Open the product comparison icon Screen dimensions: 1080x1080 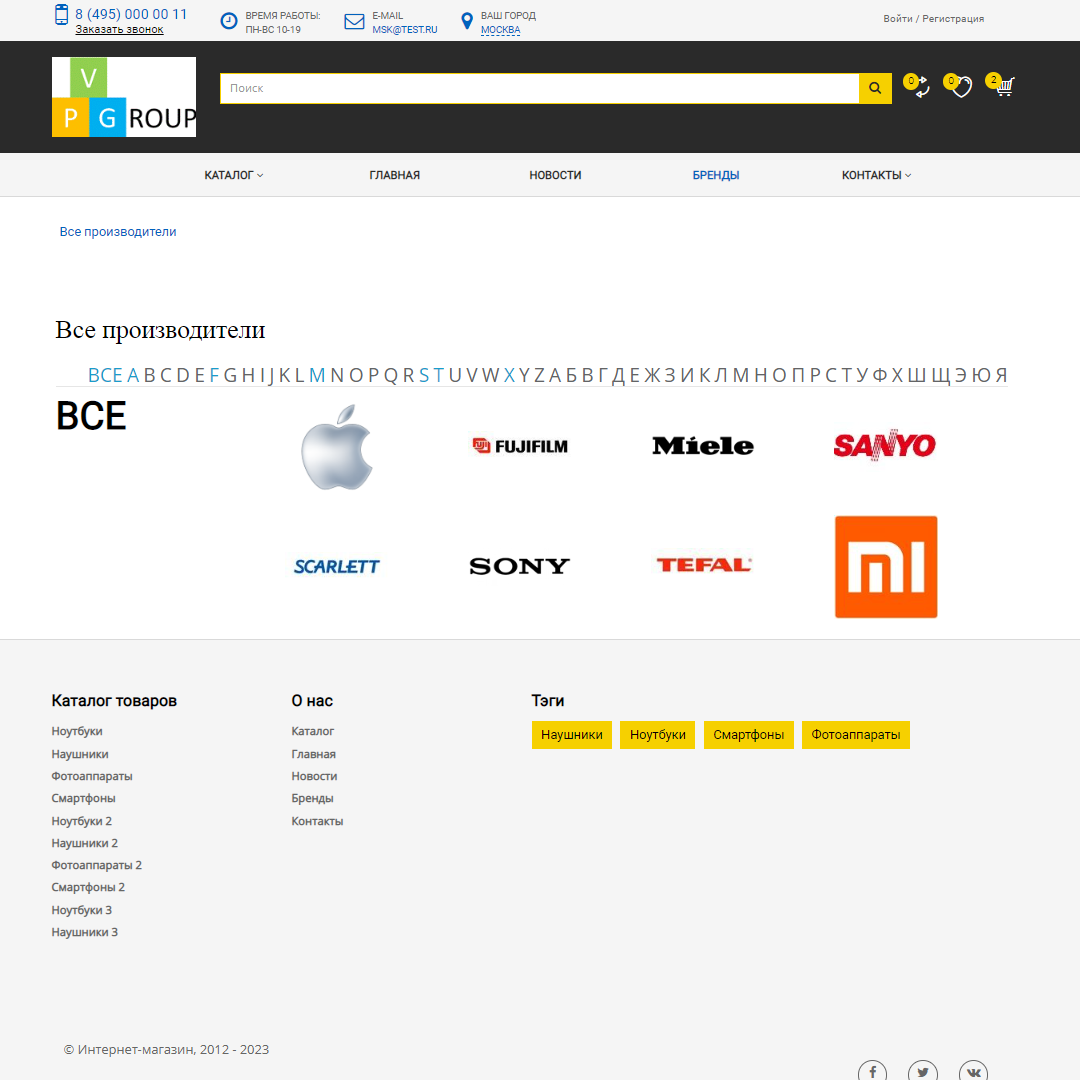(920, 88)
